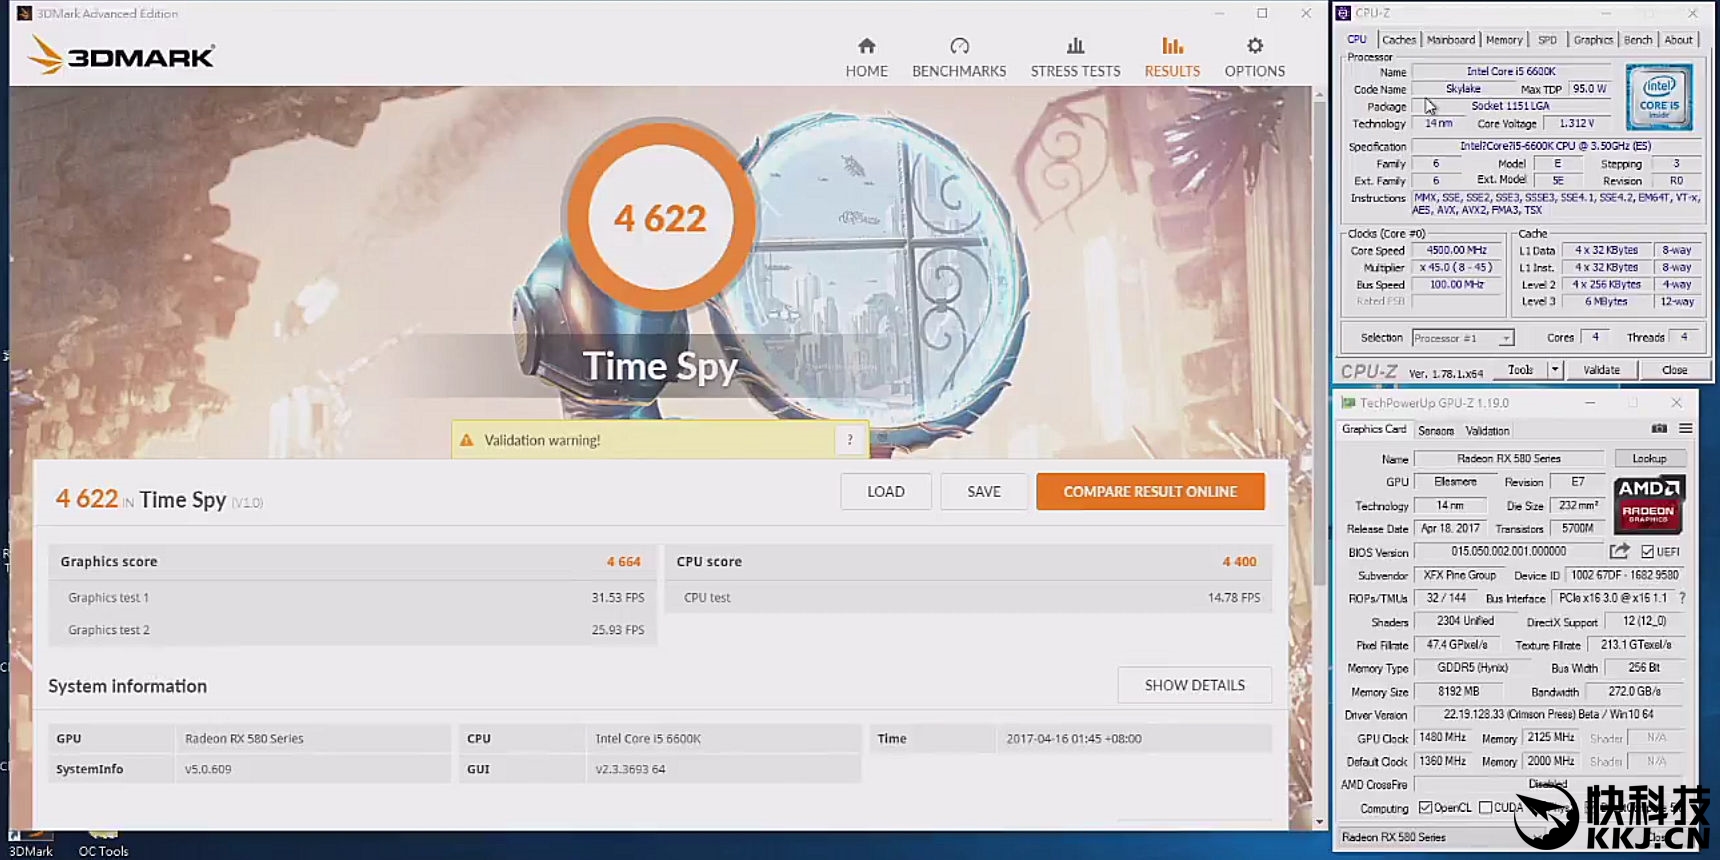The height and width of the screenshot is (860, 1720).
Task: Switch to the Sensors tab in GPU-Z
Action: [x=1435, y=431]
